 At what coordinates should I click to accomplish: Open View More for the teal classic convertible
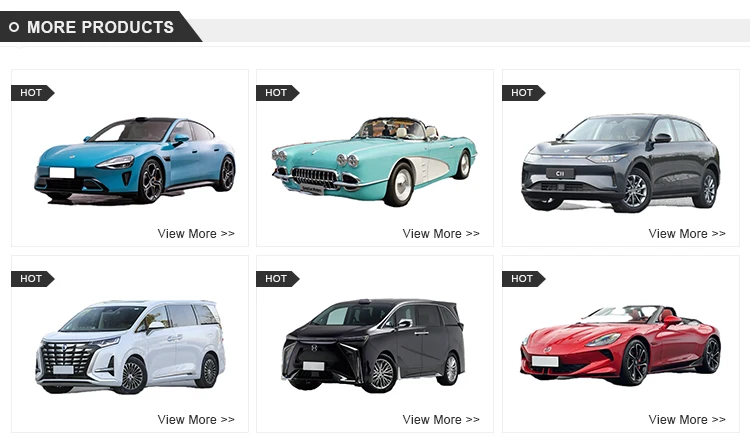[x=441, y=234]
